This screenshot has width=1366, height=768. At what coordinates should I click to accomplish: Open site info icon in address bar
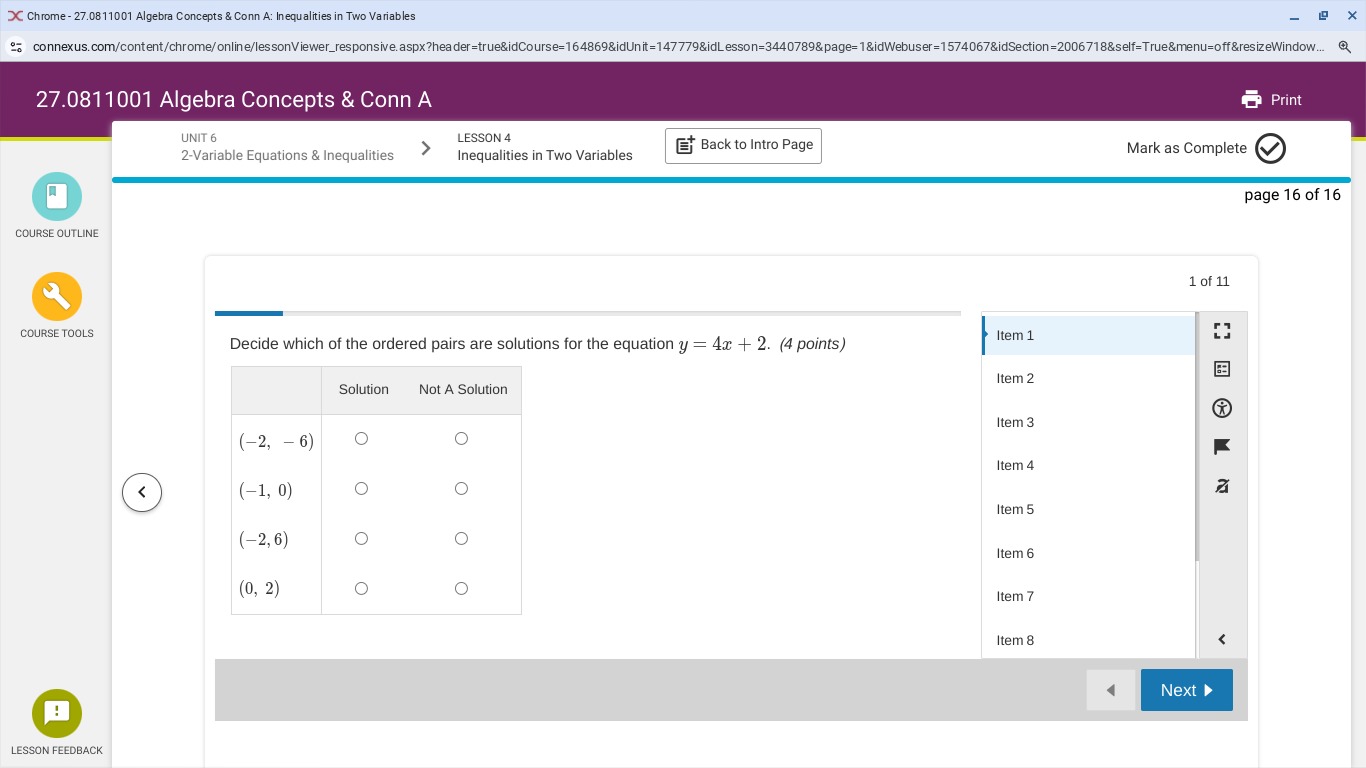point(15,47)
